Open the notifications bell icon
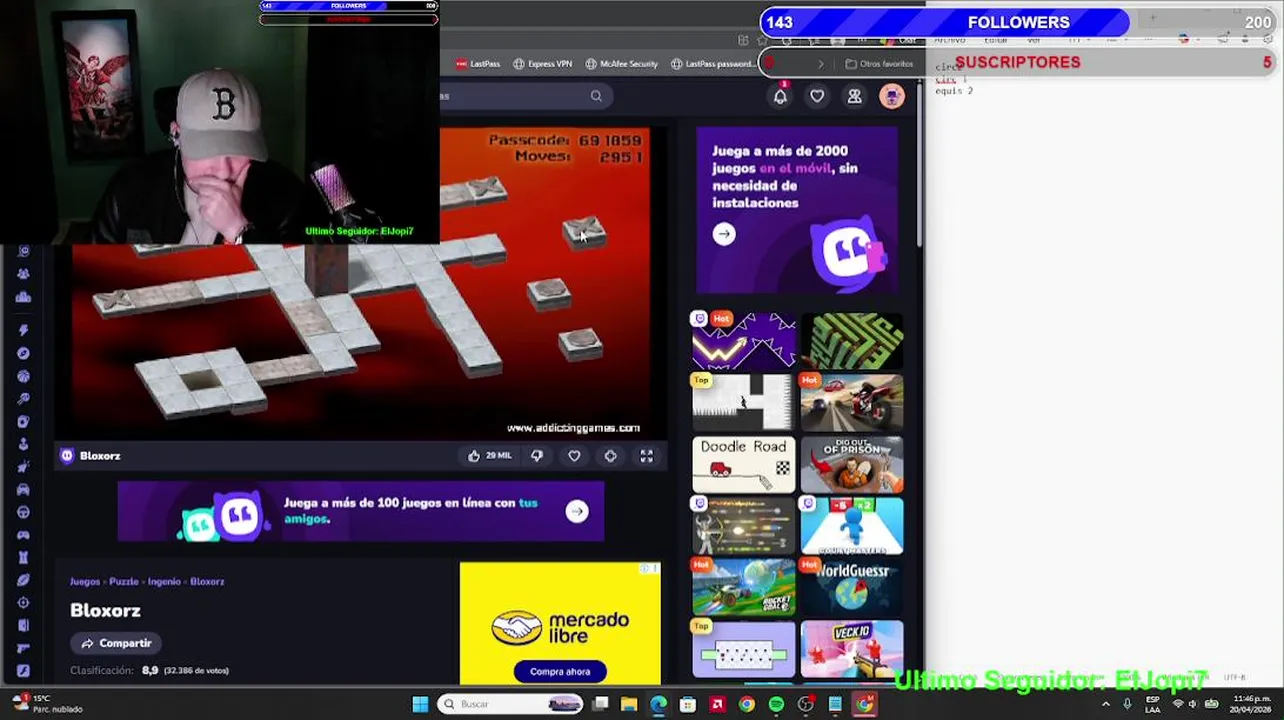This screenshot has height=720, width=1284. (780, 96)
